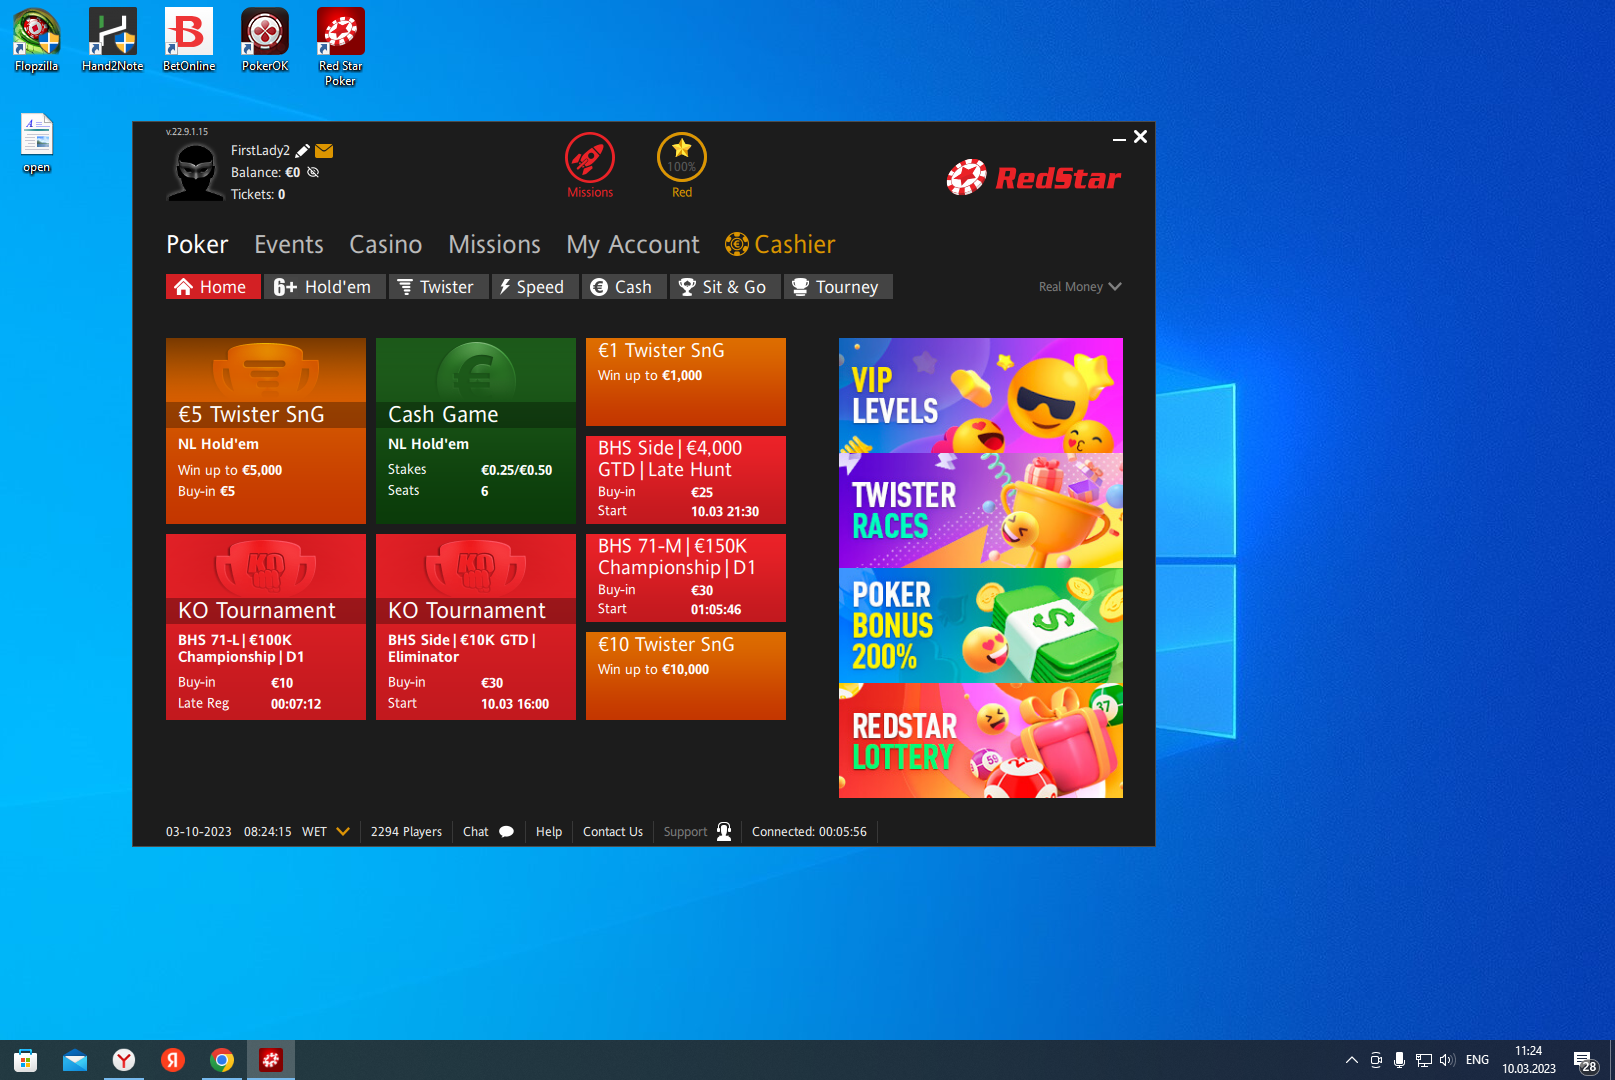Screen dimensions: 1615x1080
Task: Click the player avatar image
Action: tap(195, 172)
